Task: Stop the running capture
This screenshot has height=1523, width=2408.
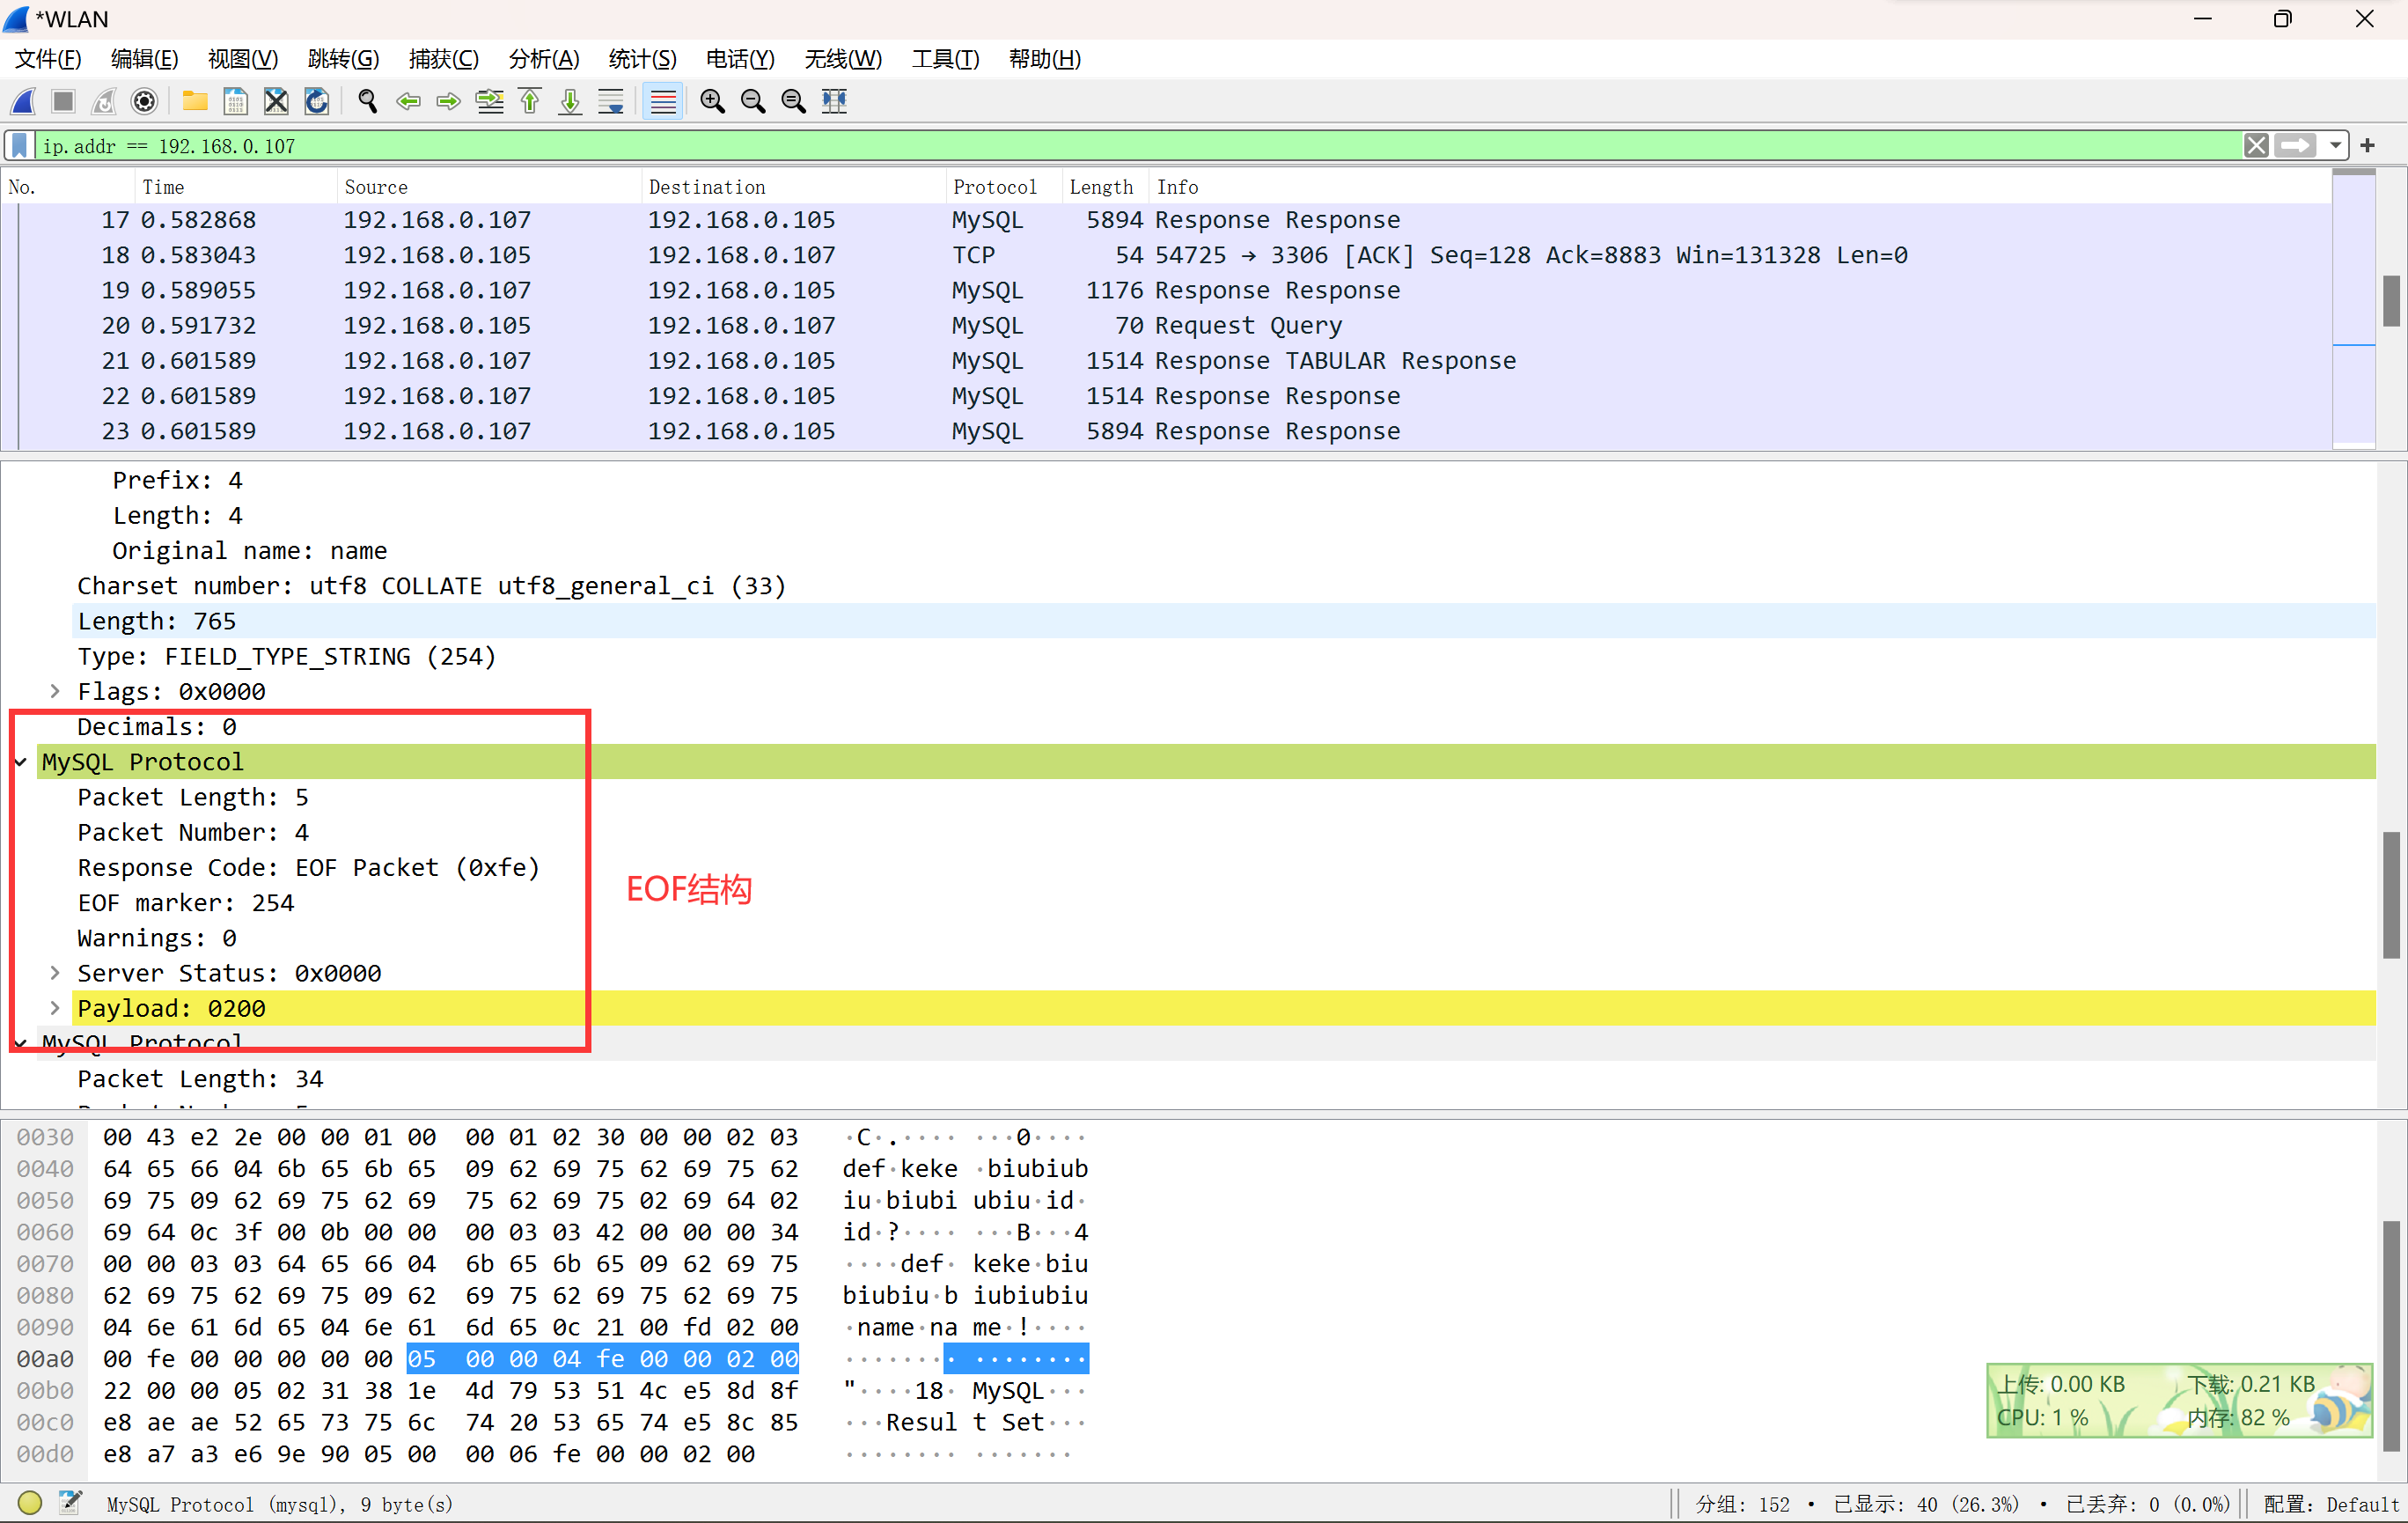Action: pyautogui.click(x=63, y=101)
